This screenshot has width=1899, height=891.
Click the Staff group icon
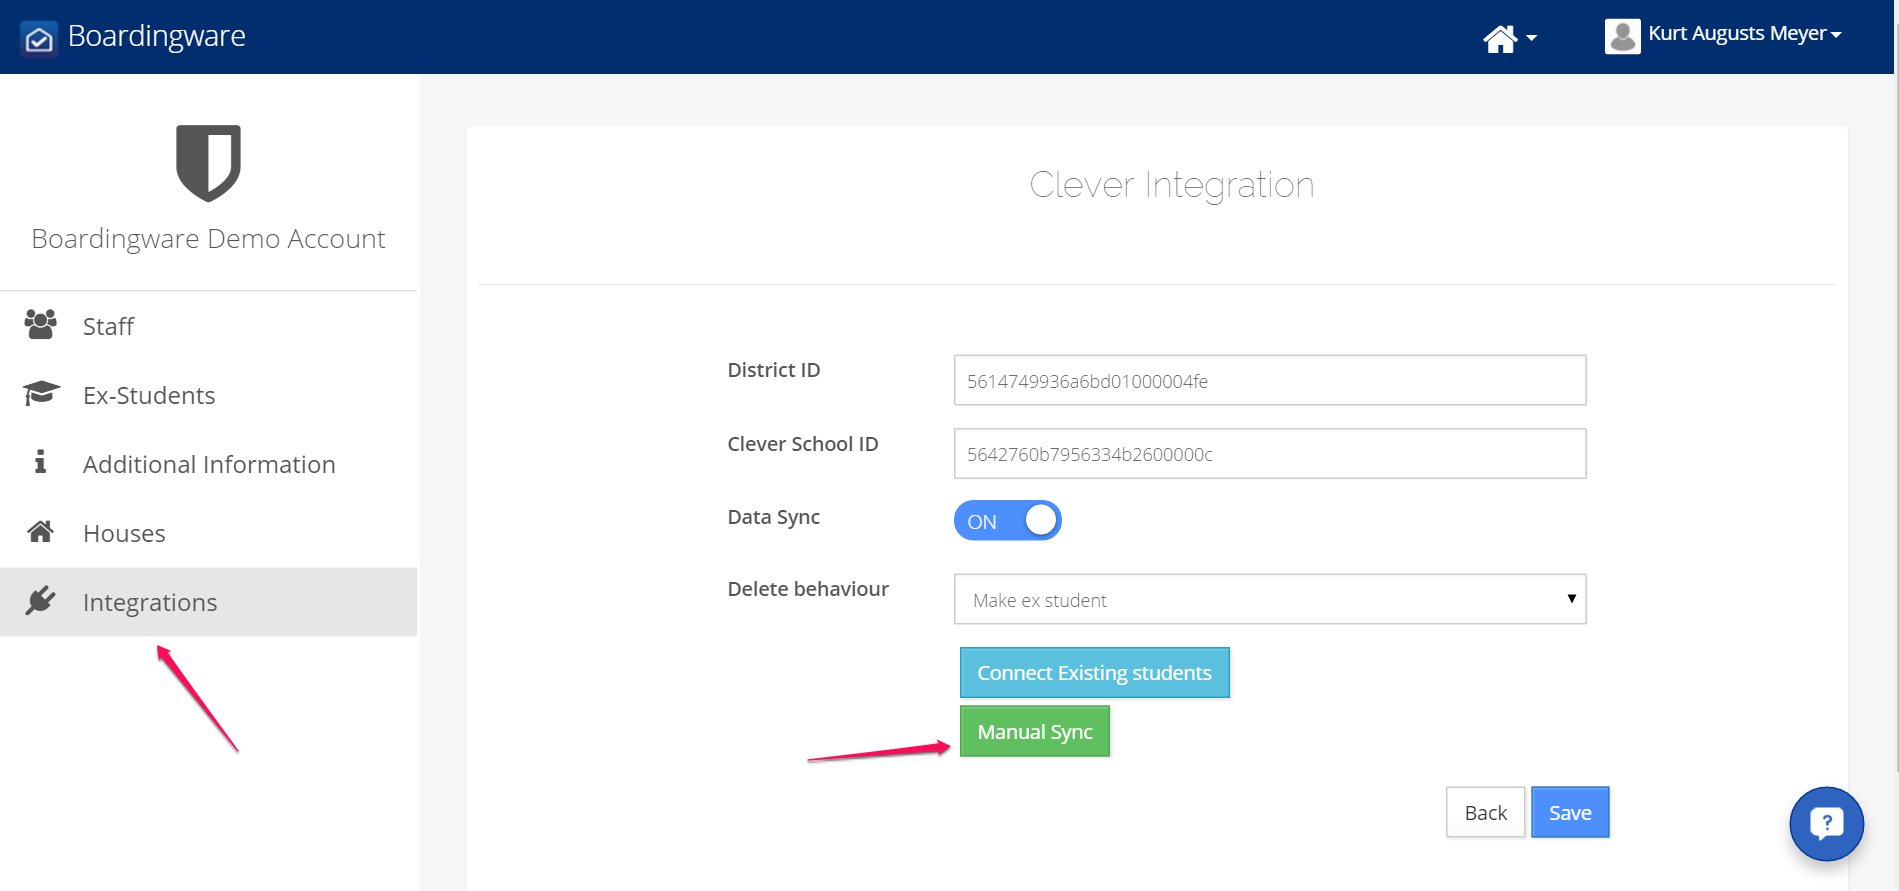41,324
